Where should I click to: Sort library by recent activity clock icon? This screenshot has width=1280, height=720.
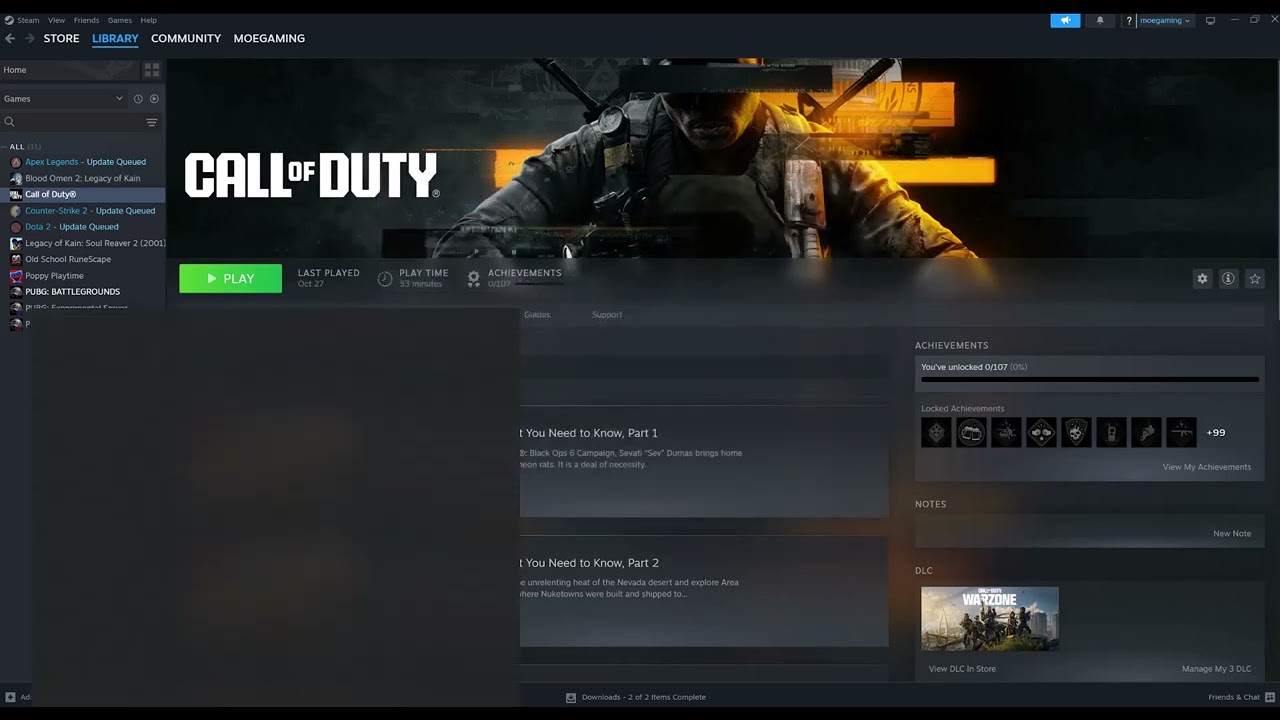coord(138,99)
